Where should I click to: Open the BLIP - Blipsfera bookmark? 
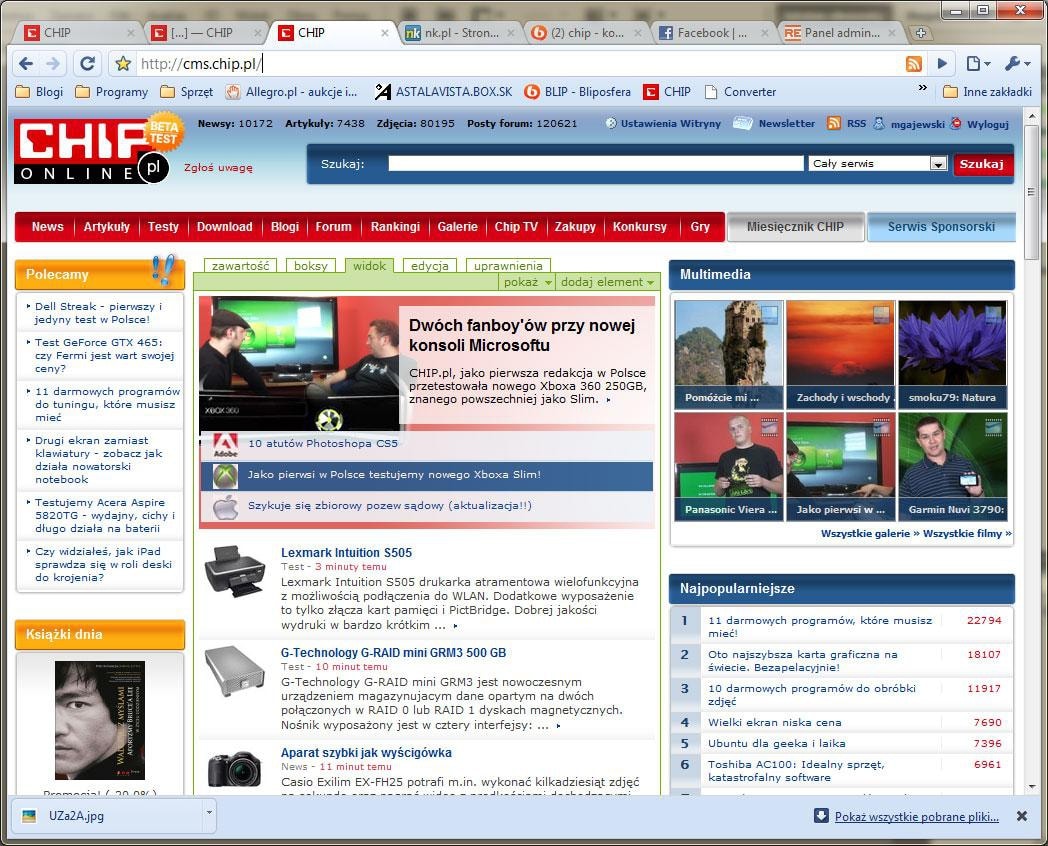coord(578,92)
